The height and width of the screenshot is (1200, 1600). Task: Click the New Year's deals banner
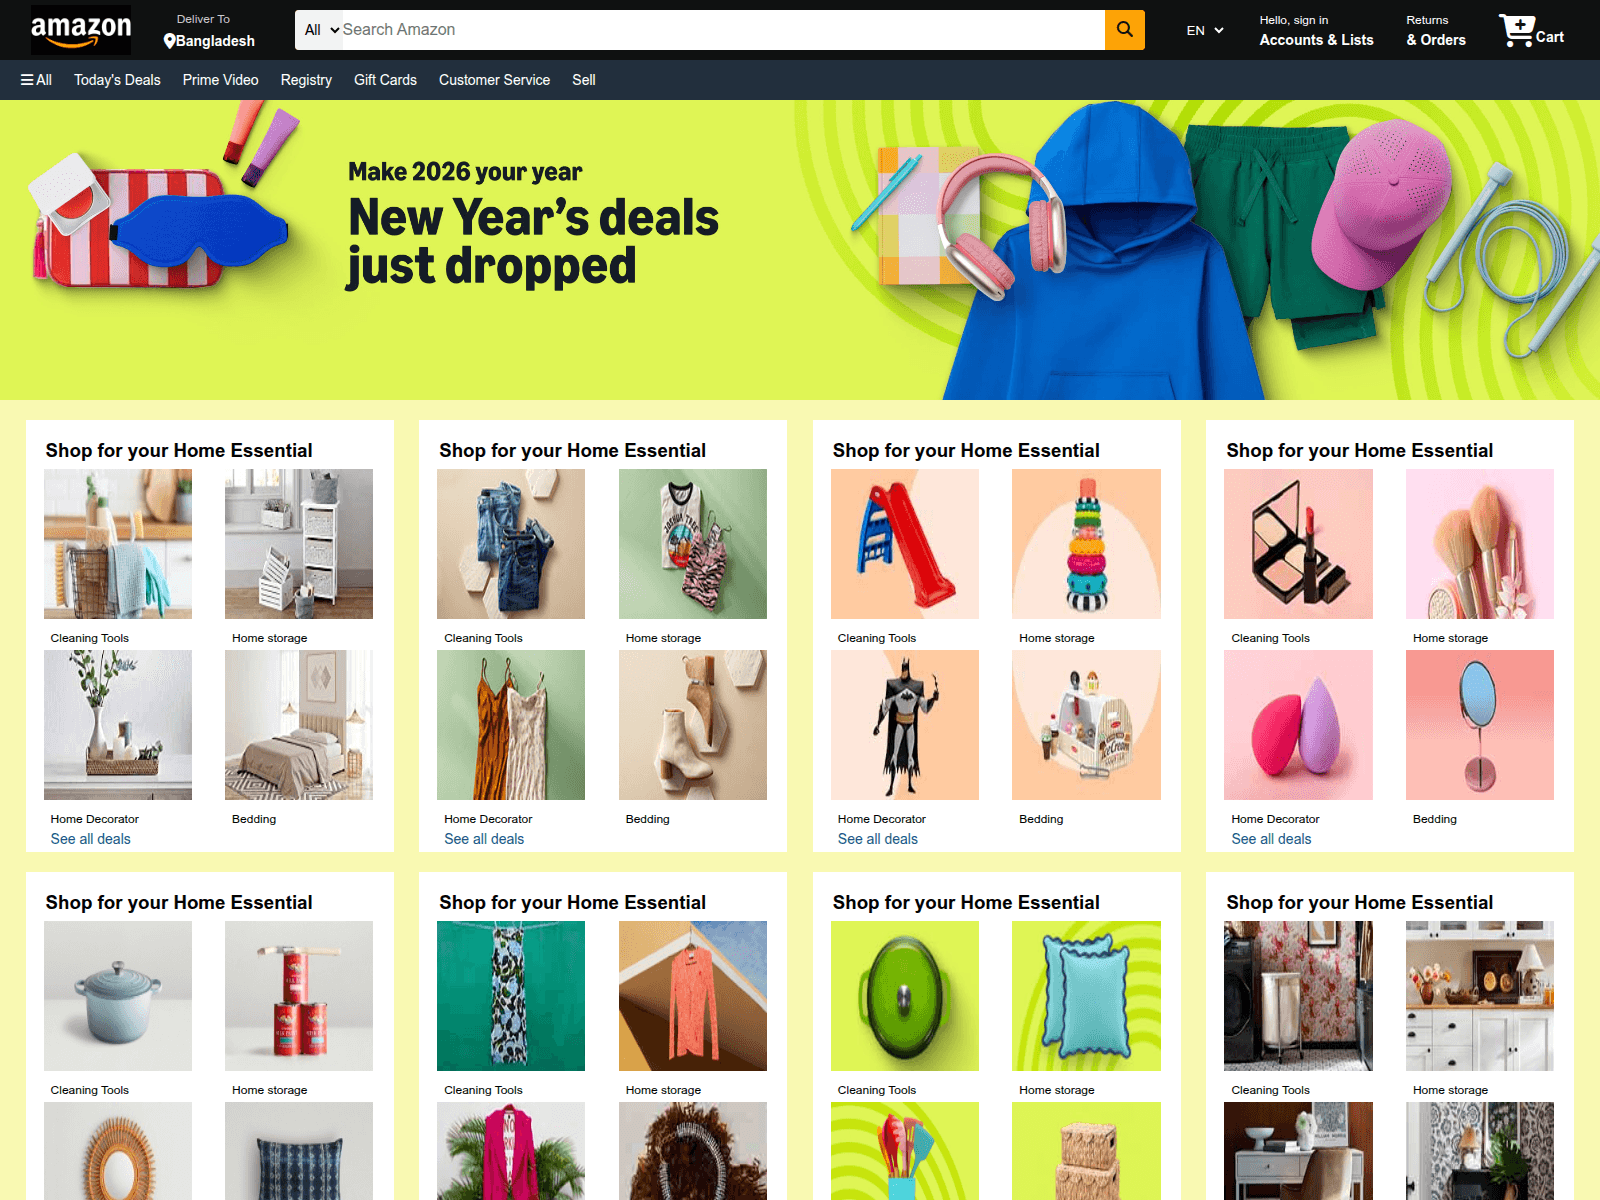pos(800,250)
